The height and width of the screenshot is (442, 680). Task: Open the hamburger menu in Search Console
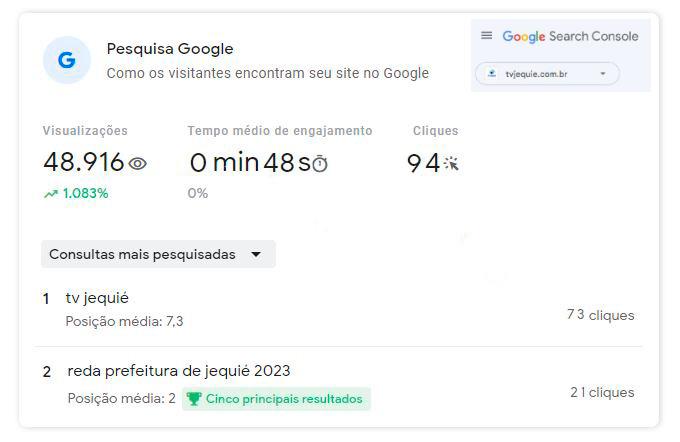pyautogui.click(x=487, y=36)
